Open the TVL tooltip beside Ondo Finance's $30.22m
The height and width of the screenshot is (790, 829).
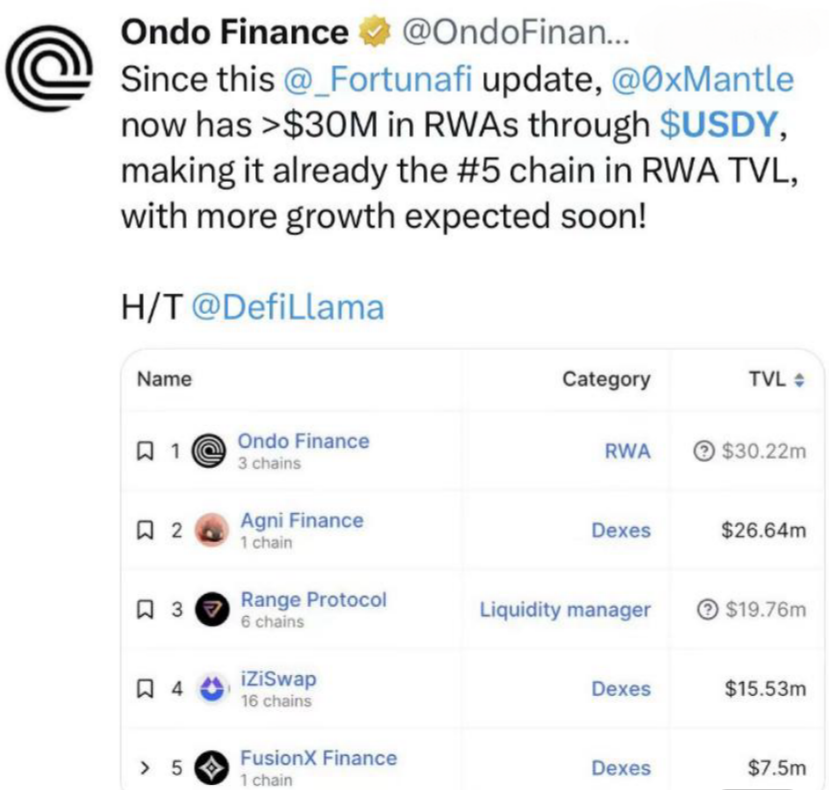click(702, 449)
